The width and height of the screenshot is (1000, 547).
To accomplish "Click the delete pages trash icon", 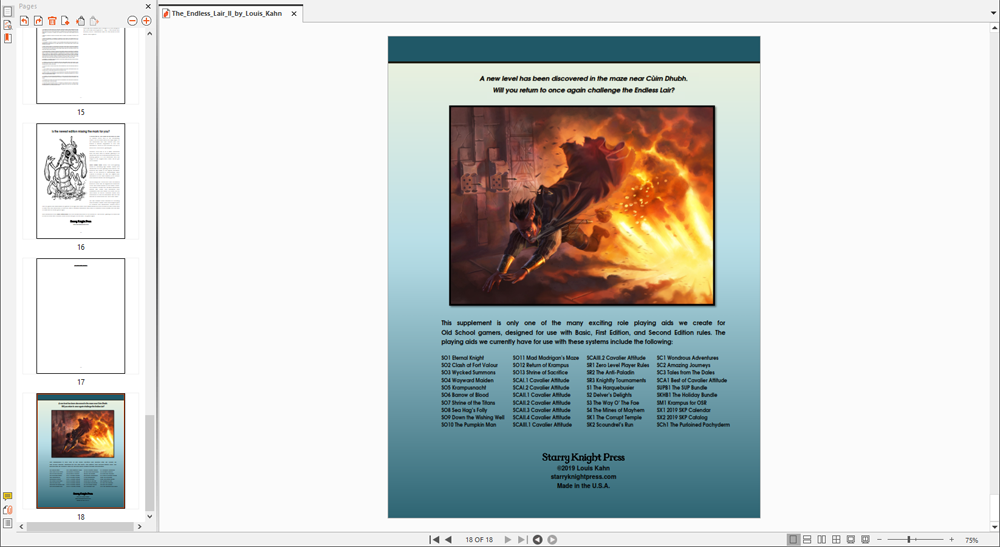I will pyautogui.click(x=52, y=21).
